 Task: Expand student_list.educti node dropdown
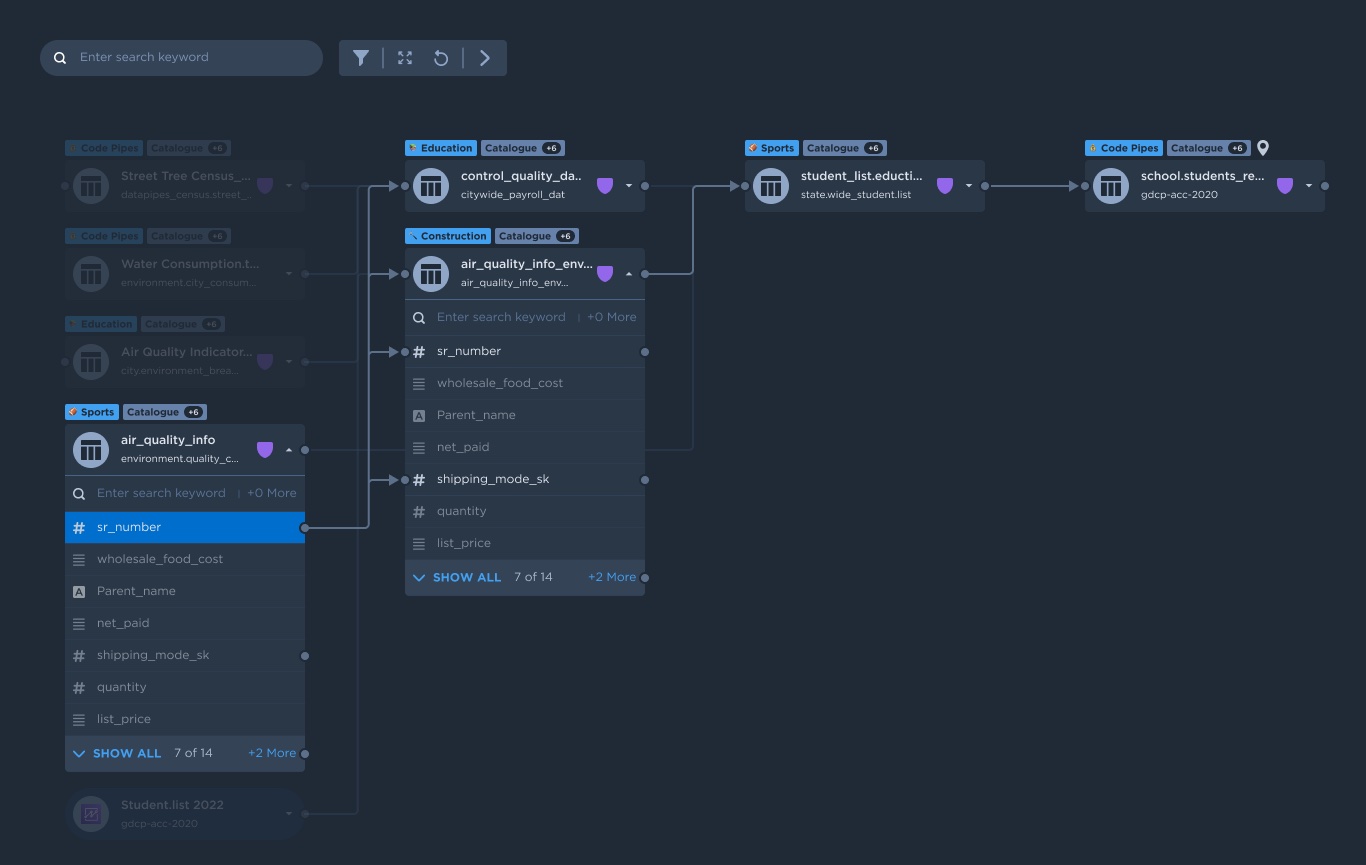point(969,186)
